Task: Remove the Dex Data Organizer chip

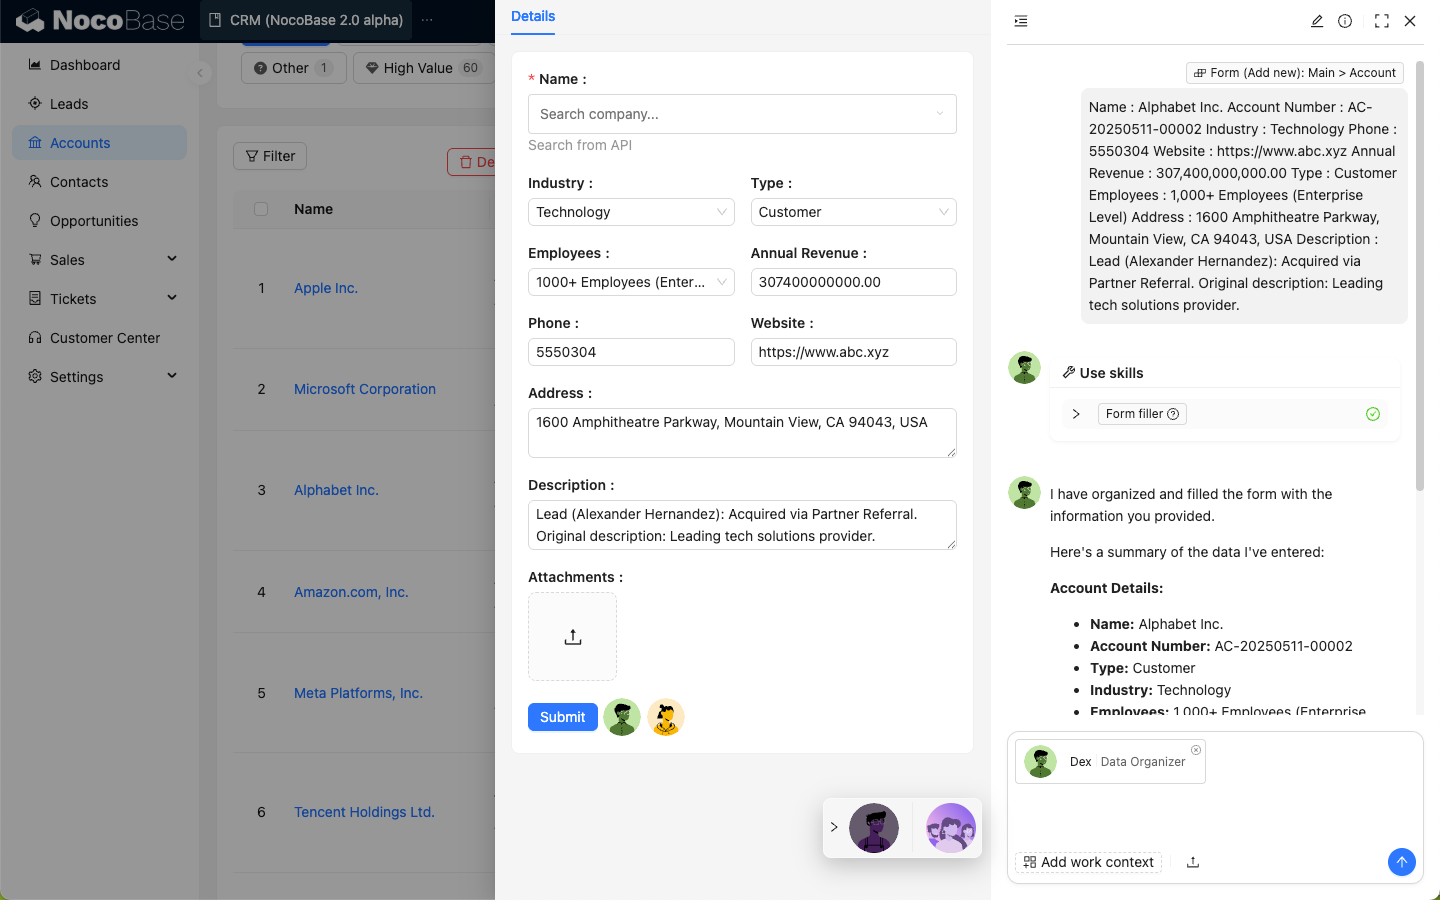Action: (x=1195, y=750)
